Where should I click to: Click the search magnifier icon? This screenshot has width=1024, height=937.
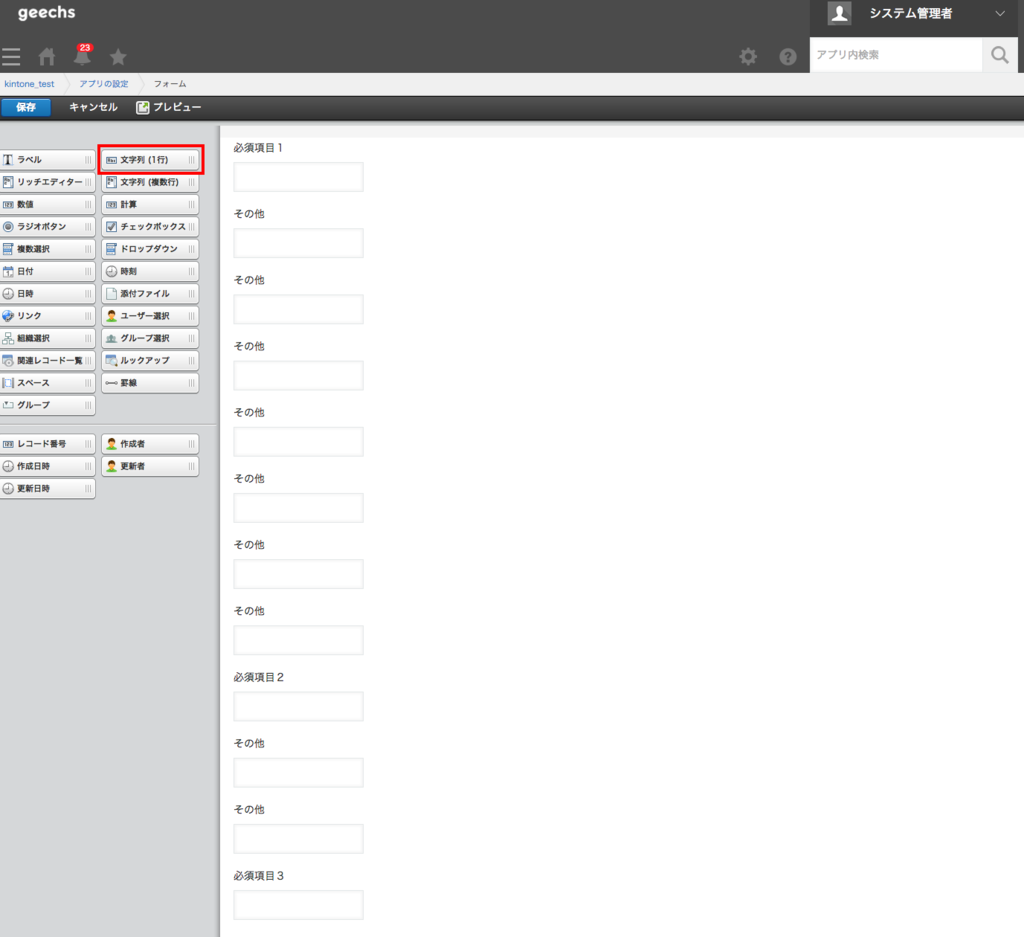(x=999, y=55)
